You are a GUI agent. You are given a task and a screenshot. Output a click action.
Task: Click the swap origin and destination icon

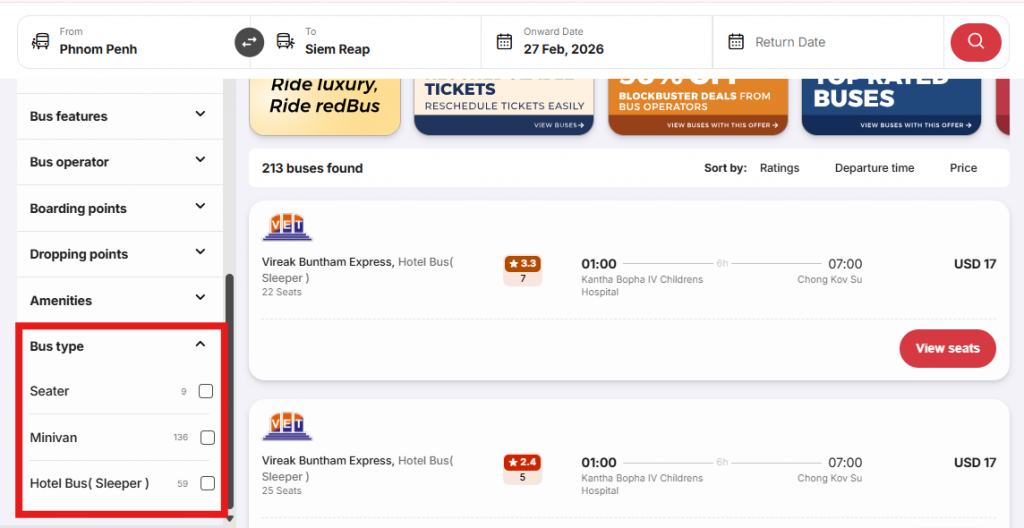click(x=249, y=42)
